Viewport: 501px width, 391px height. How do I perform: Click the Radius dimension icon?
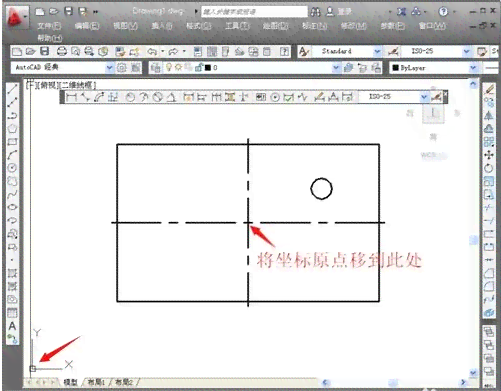130,97
